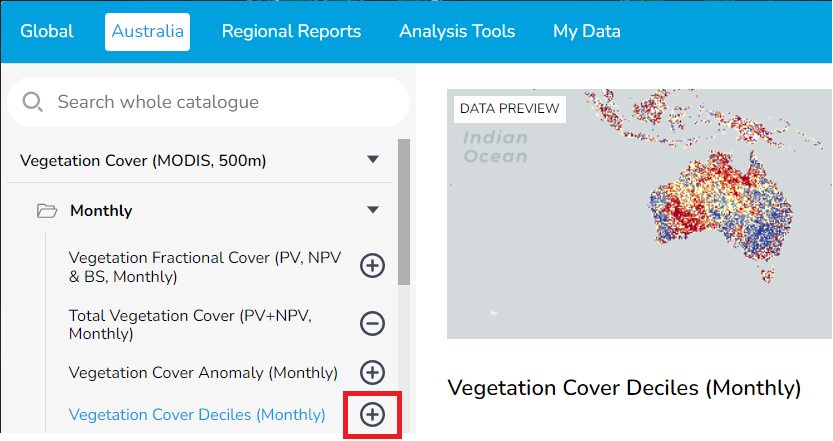Open Analysis Tools tab
Image resolution: width=833 pixels, height=441 pixels.
[x=457, y=32]
